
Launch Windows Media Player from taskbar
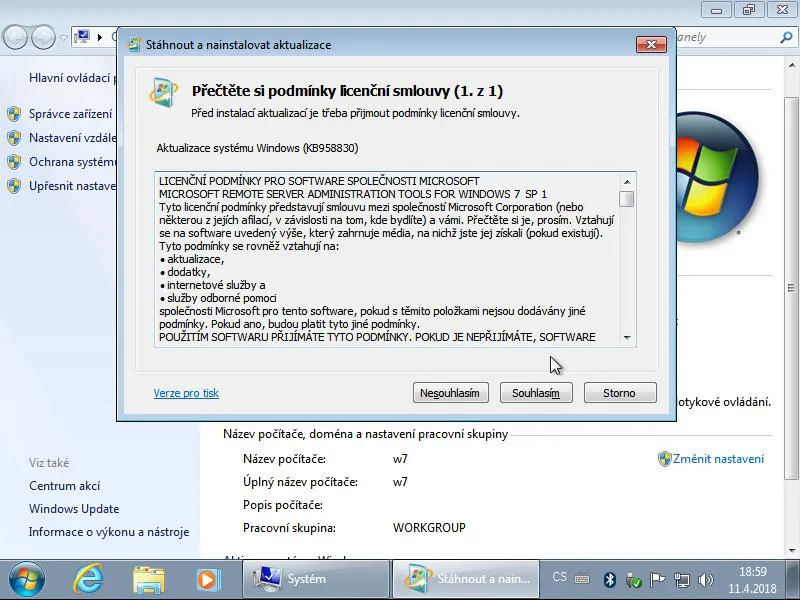[x=208, y=580]
